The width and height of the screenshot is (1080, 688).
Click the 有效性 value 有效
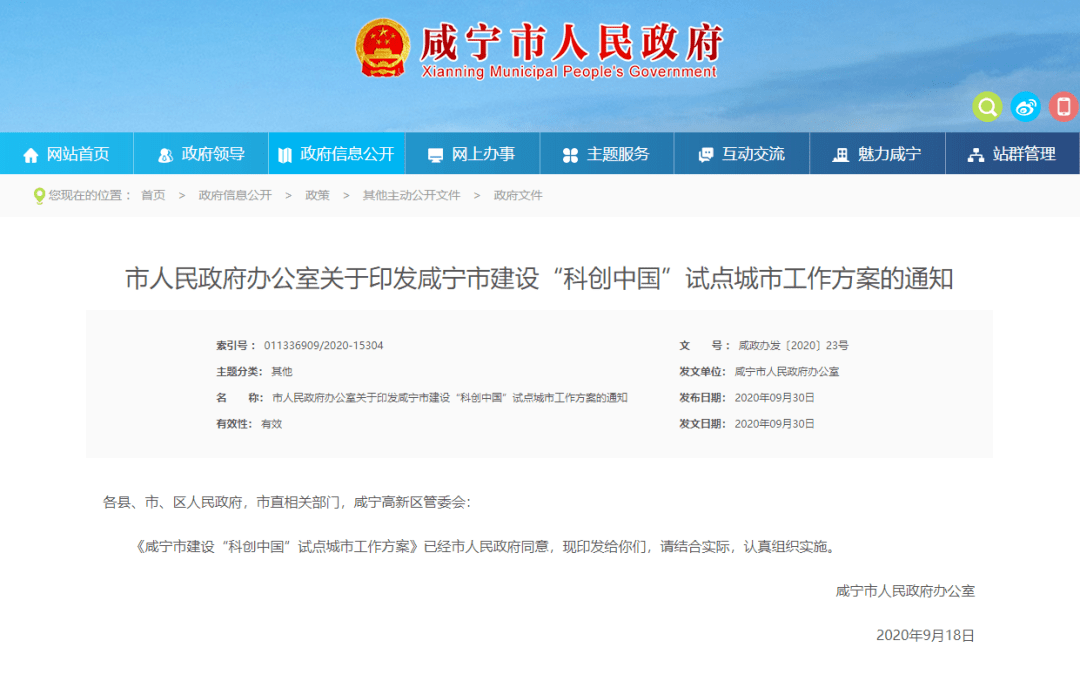click(x=271, y=424)
